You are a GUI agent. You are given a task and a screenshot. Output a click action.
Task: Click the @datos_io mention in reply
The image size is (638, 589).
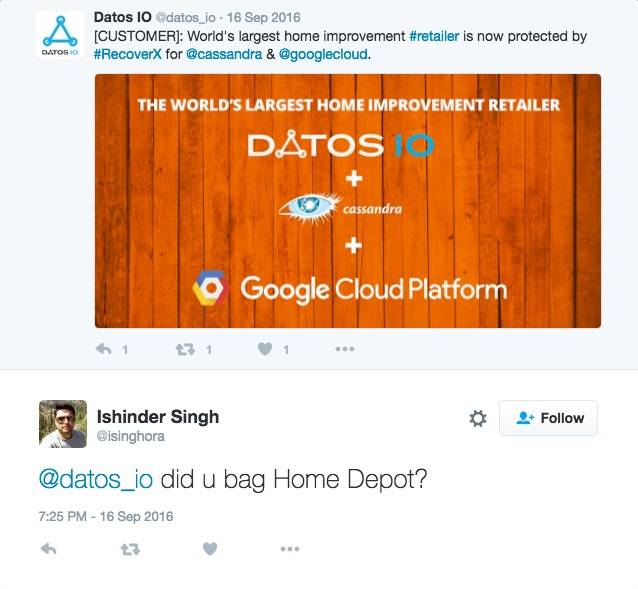pos(95,479)
